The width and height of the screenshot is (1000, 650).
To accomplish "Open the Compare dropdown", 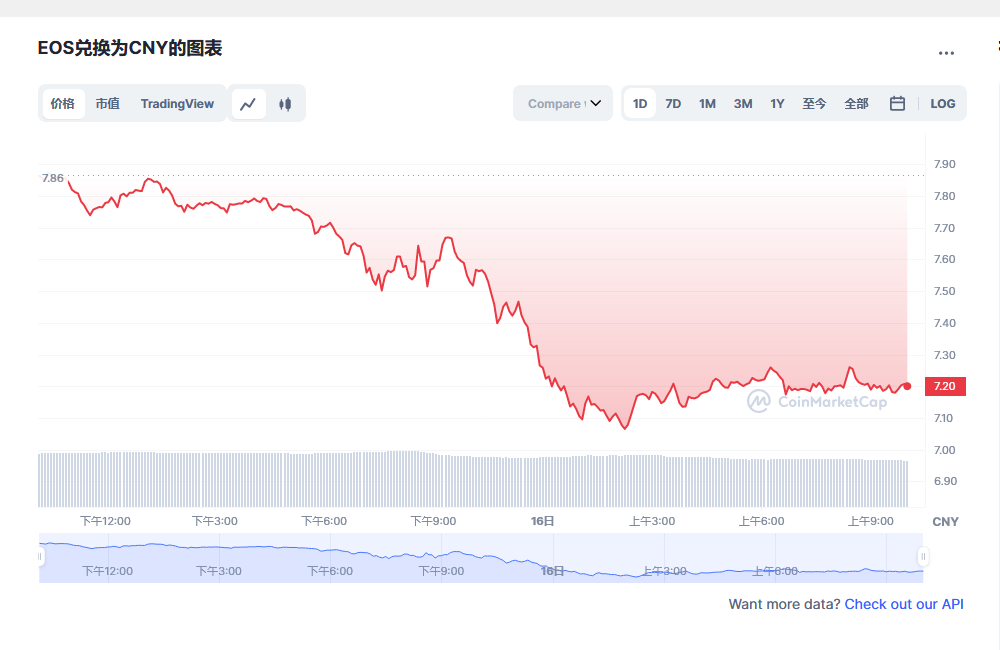I will (x=562, y=103).
